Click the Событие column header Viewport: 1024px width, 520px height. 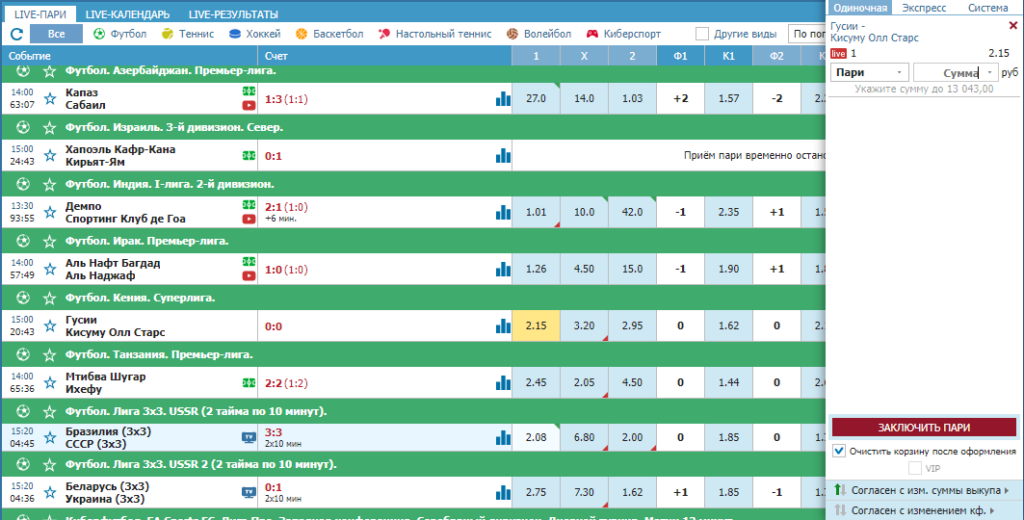(29, 56)
